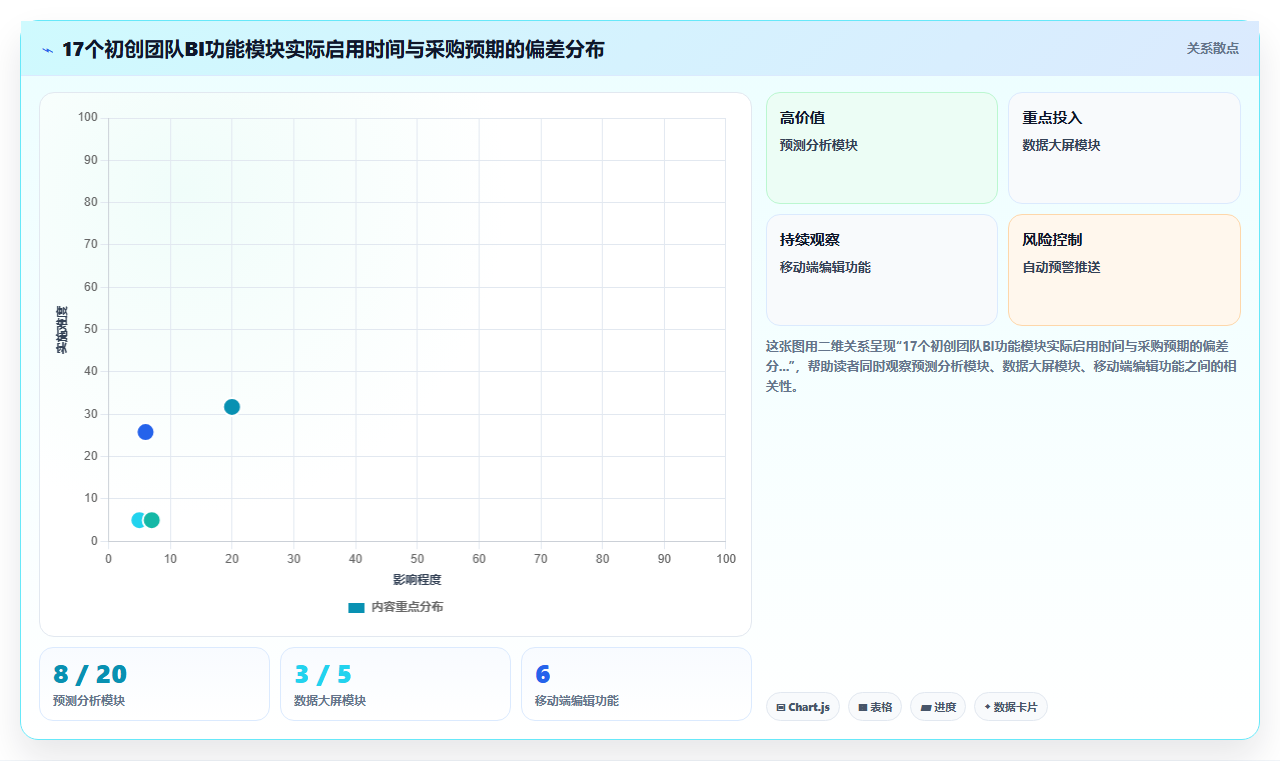Click 自动预警推送 text in 风险控制 card
This screenshot has width=1280, height=761.
click(x=1061, y=267)
